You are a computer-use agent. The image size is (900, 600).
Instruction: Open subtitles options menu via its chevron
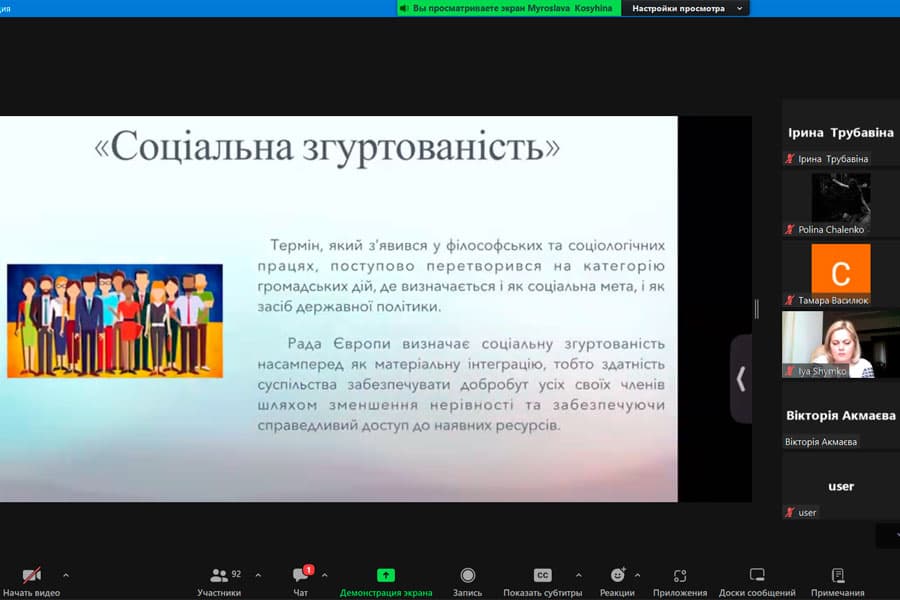pyautogui.click(x=577, y=575)
